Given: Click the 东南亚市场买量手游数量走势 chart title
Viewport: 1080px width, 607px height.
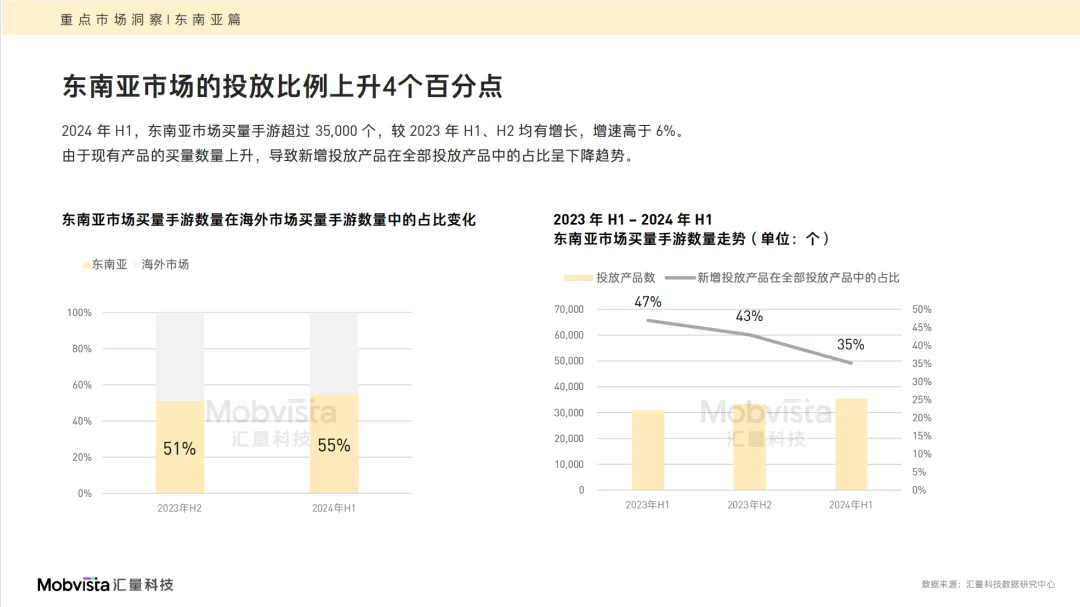Looking at the screenshot, I should 691,239.
